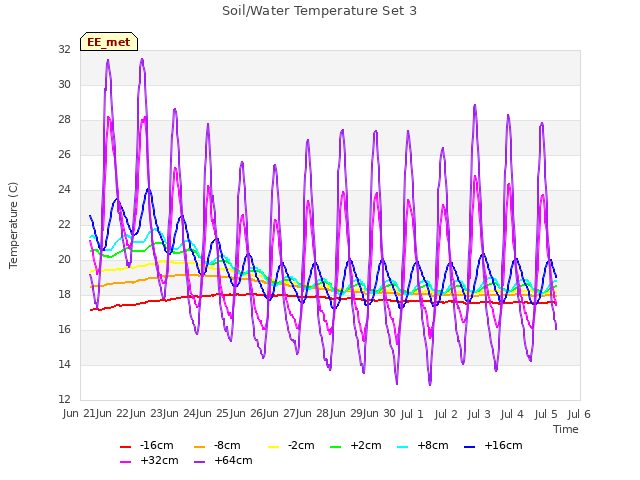Click the +16cm legend label
Viewport: 640px width, 480px height.
[x=503, y=445]
